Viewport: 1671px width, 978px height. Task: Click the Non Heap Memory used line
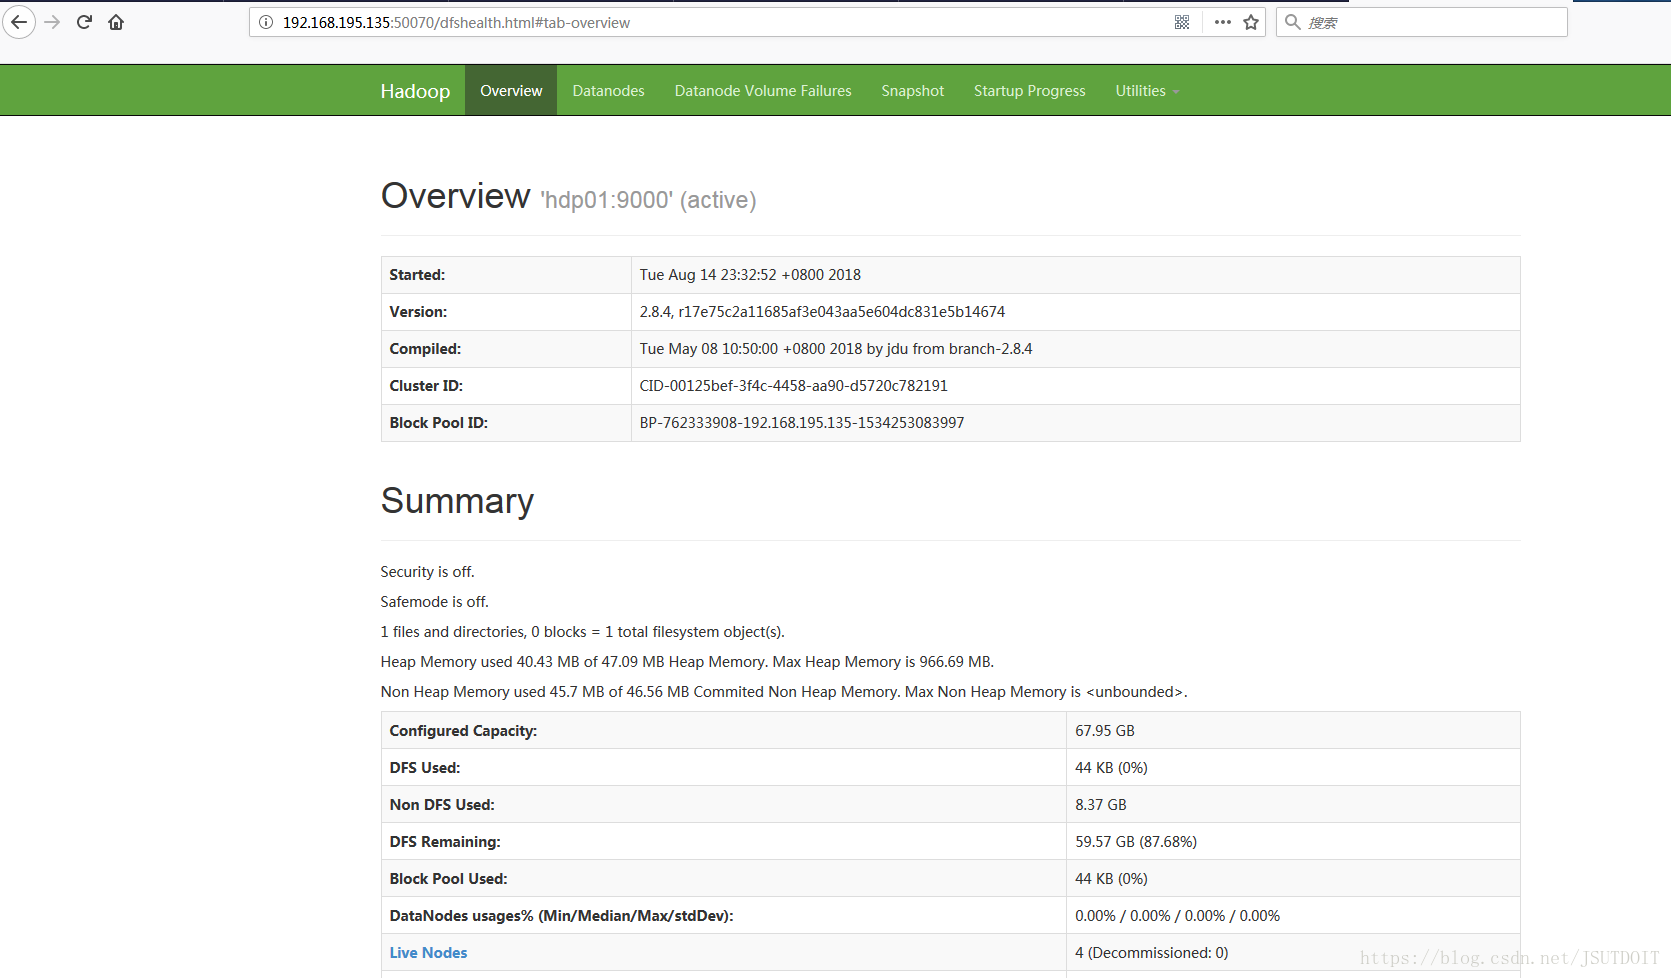[x=784, y=692]
